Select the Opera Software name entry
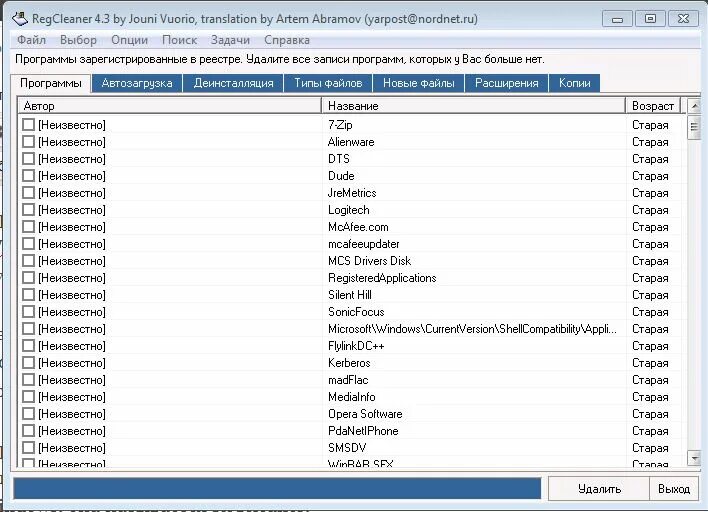 pos(365,414)
